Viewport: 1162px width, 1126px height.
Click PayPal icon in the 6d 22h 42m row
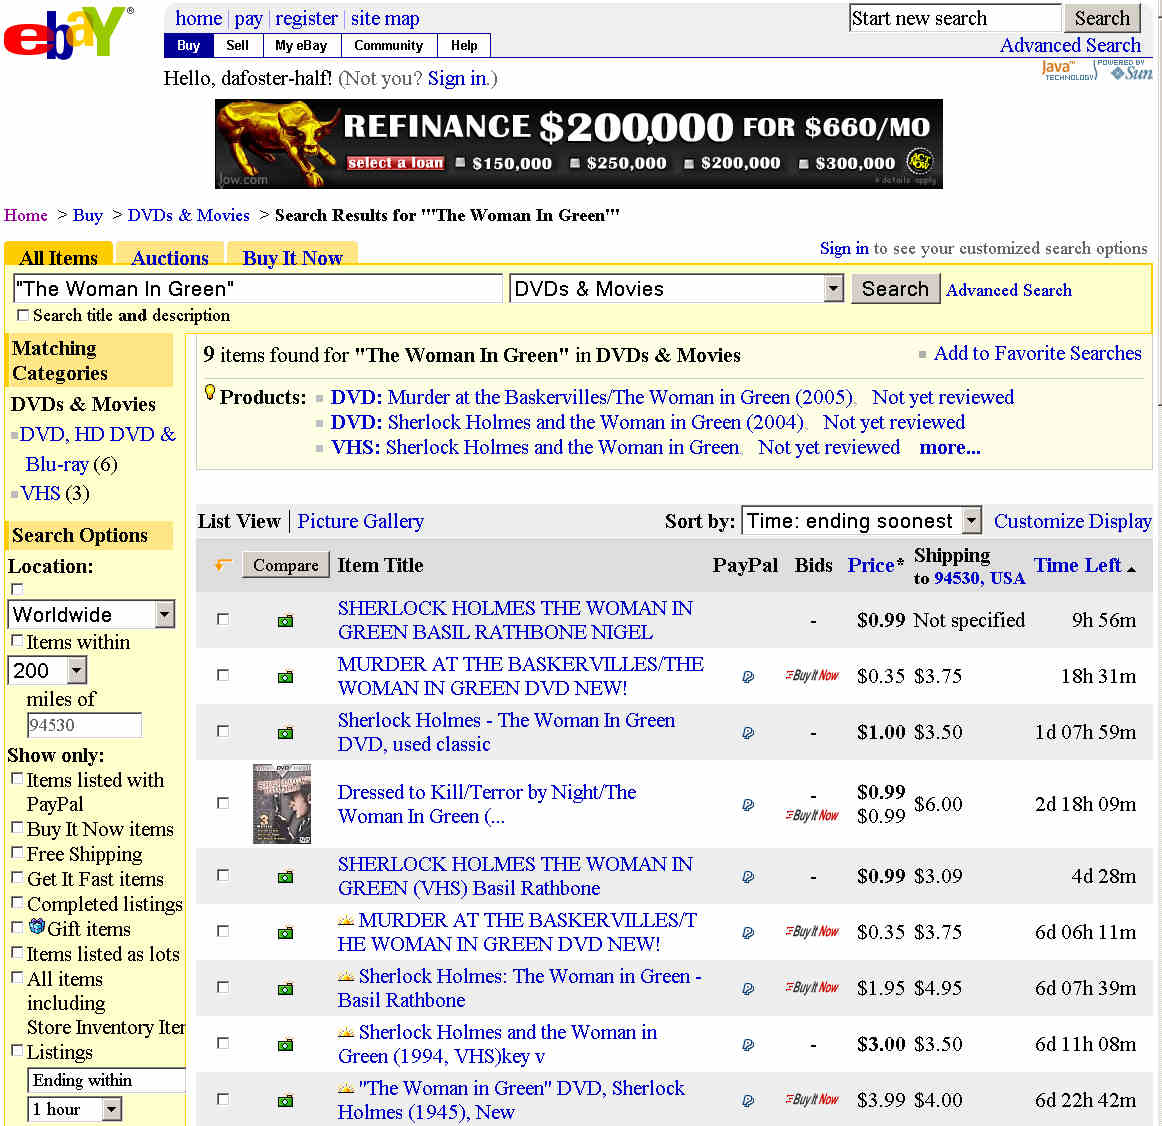point(748,1102)
